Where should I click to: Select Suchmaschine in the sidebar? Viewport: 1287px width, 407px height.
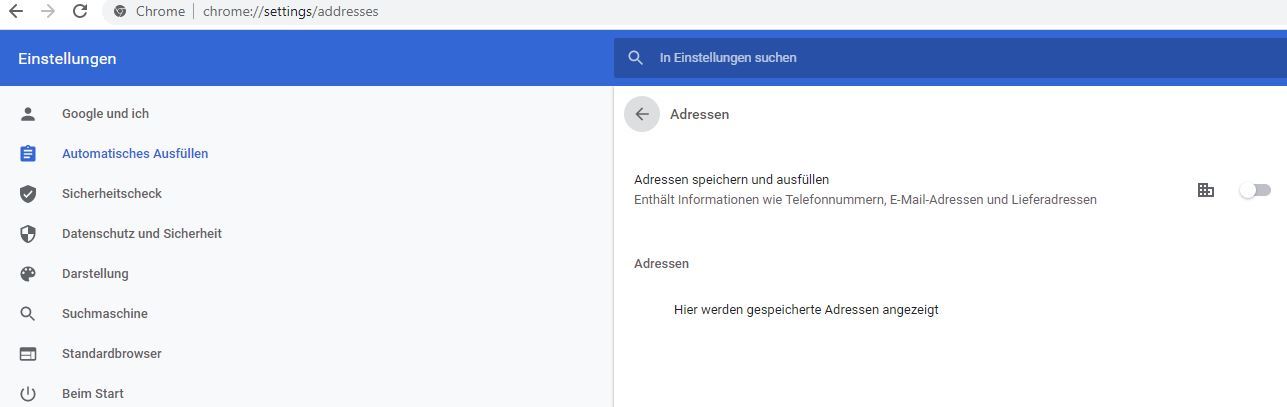pyautogui.click(x=105, y=314)
